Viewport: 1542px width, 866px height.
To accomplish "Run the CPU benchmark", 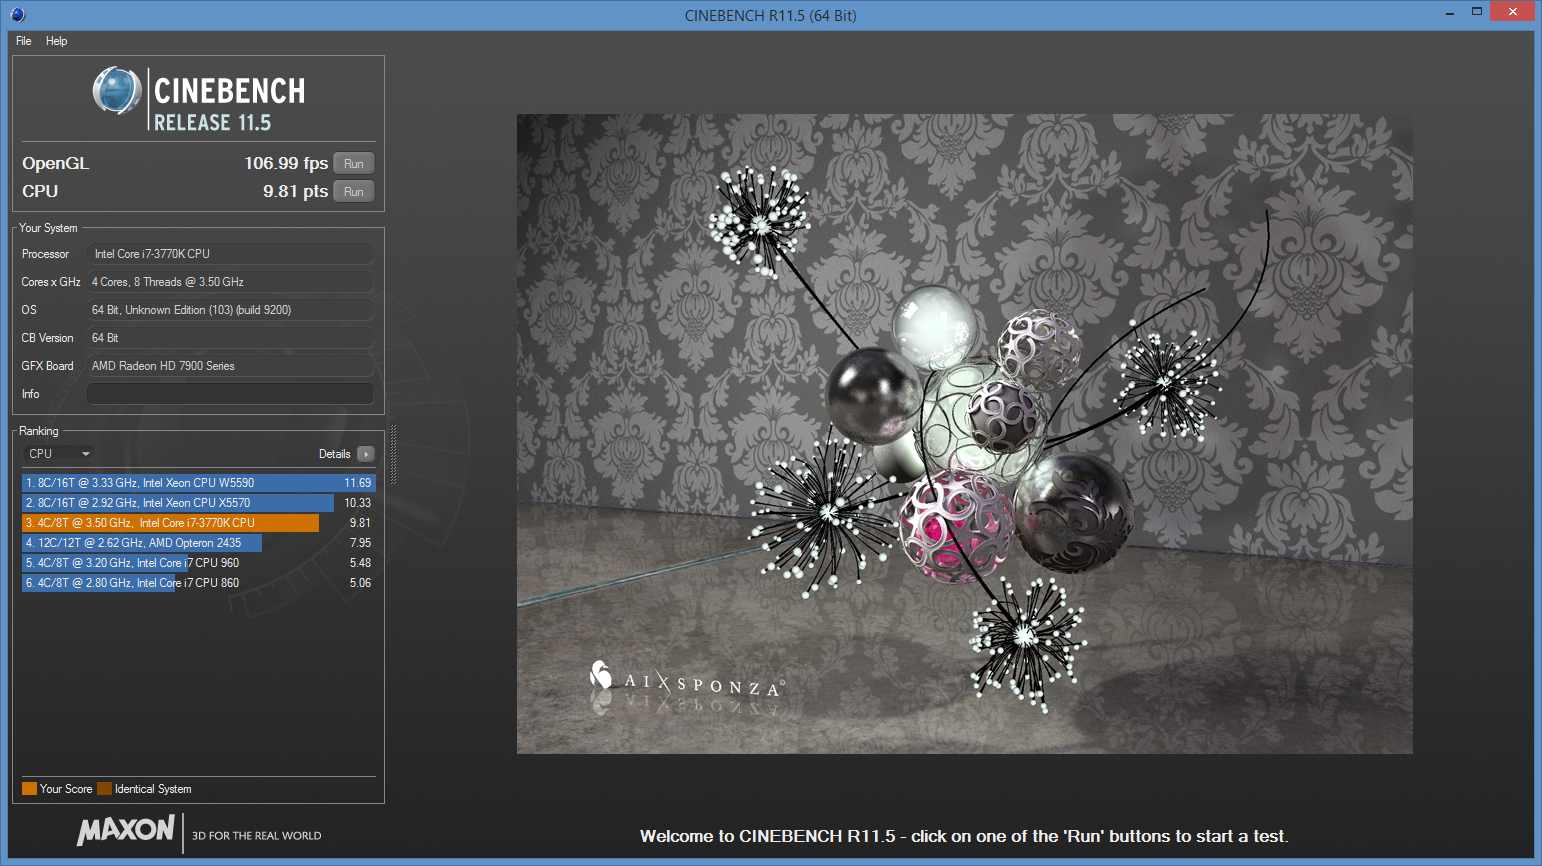I will [354, 192].
